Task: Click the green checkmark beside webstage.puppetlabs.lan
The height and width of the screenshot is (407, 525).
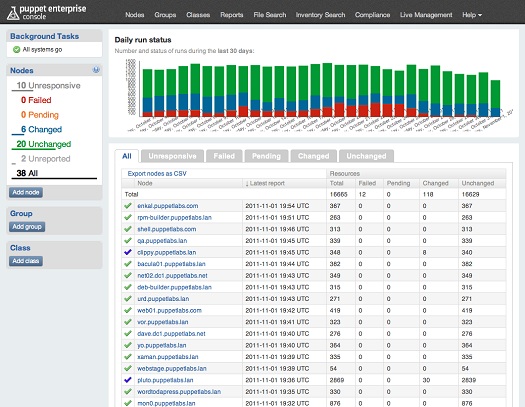Action: tap(128, 368)
